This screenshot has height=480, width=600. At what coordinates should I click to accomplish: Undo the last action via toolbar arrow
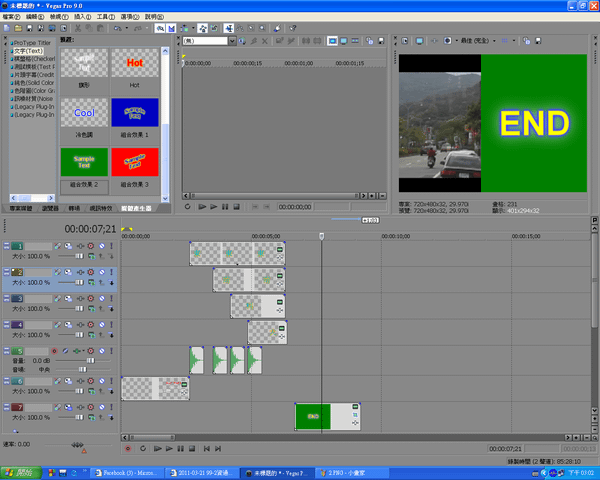pyautogui.click(x=117, y=28)
